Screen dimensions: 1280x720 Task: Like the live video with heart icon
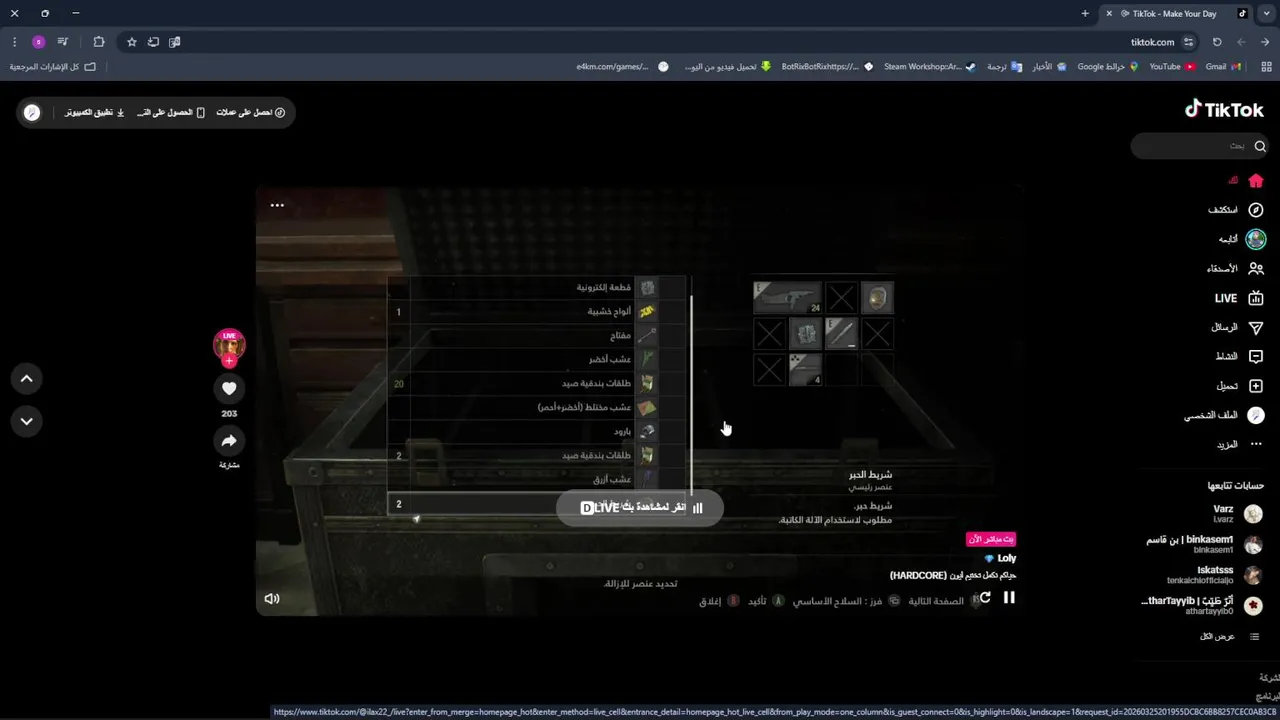[229, 388]
